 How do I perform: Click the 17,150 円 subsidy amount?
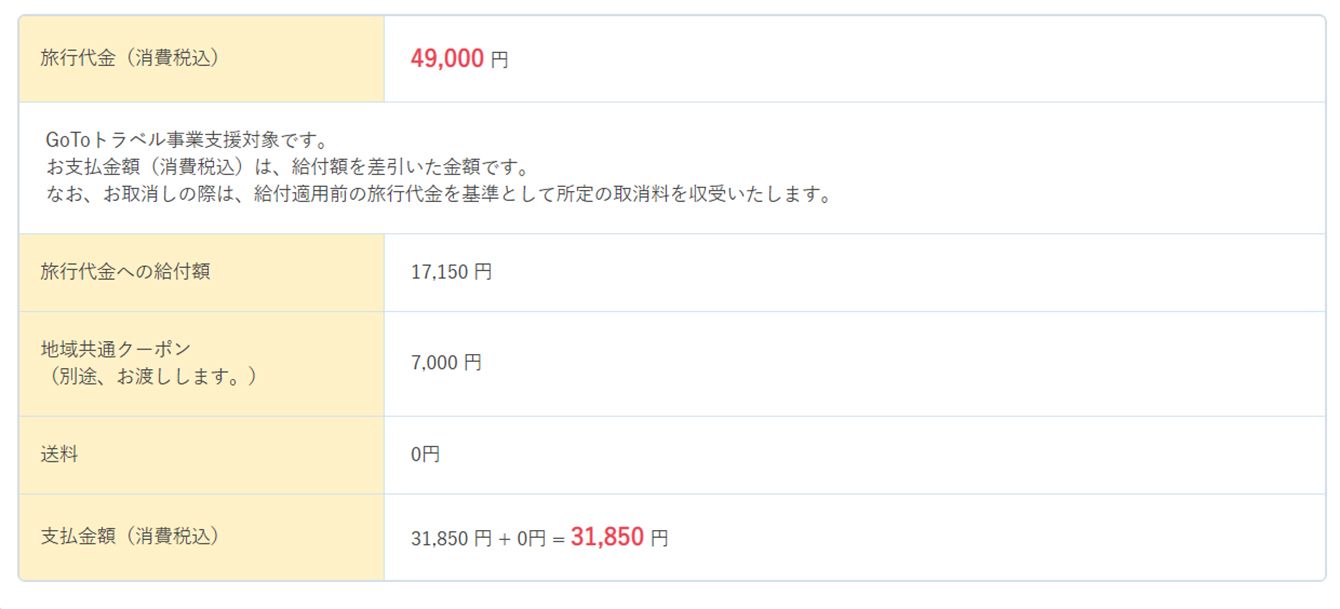[x=451, y=272]
